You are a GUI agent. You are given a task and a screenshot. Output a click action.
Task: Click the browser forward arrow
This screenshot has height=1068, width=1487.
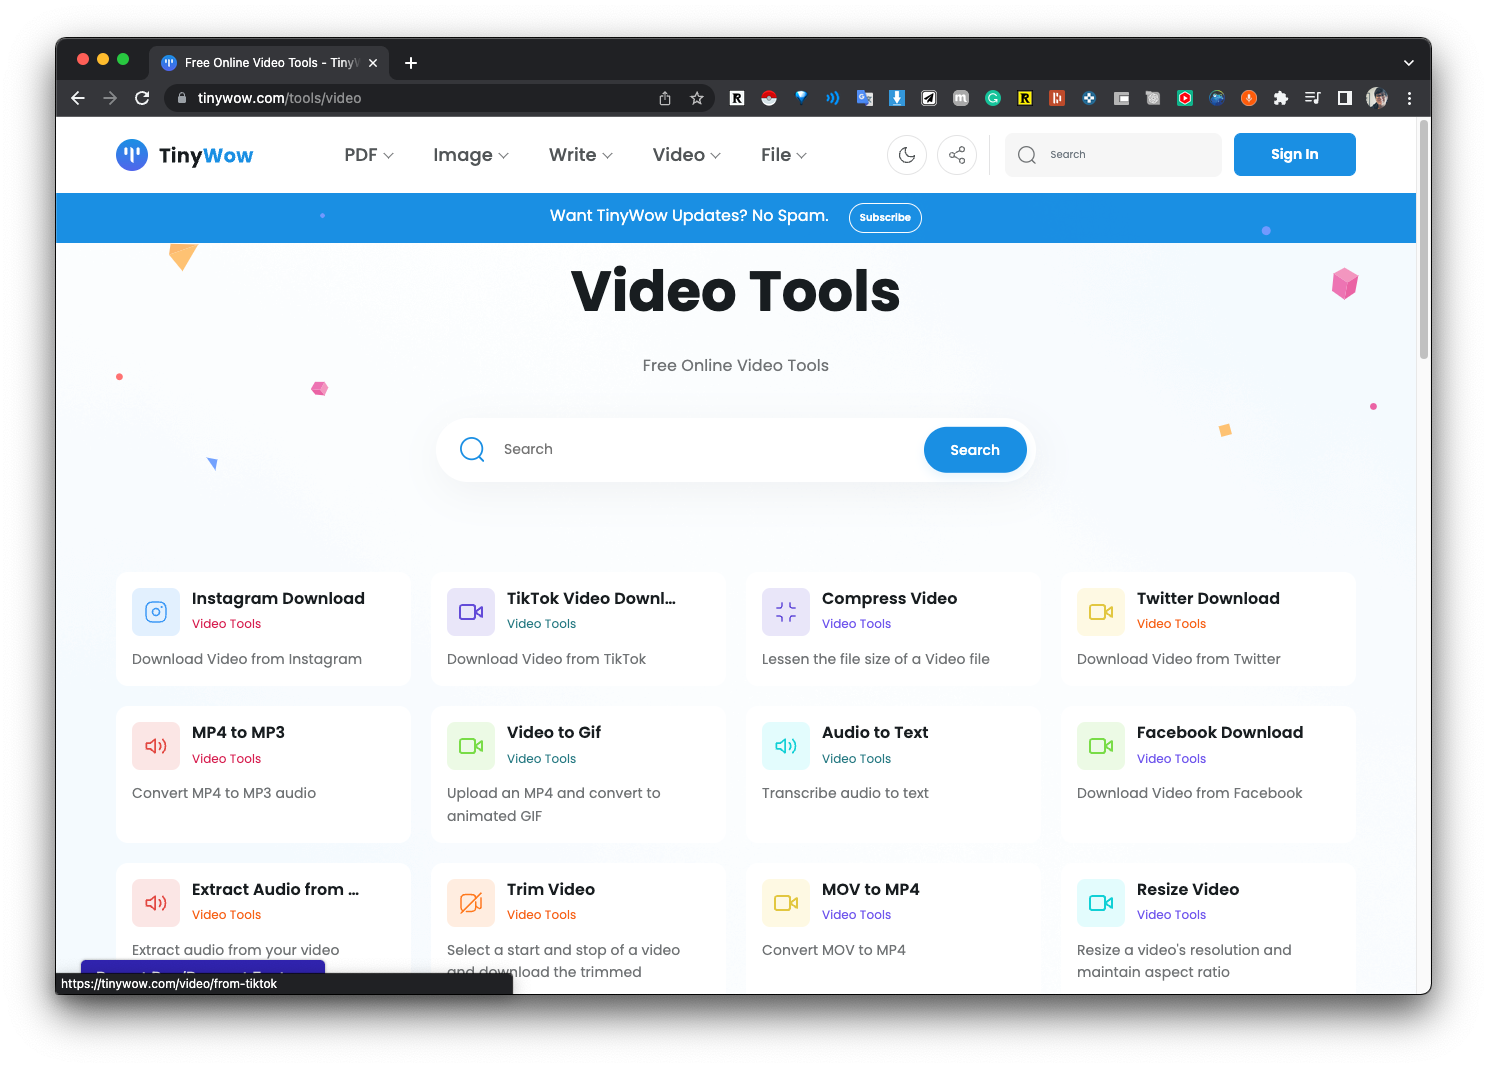coord(110,98)
